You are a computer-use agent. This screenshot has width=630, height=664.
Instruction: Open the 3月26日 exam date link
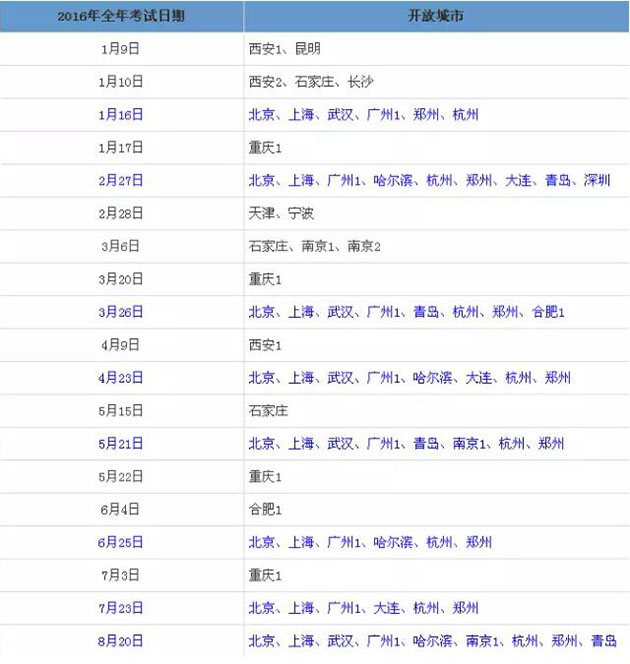[x=121, y=312]
